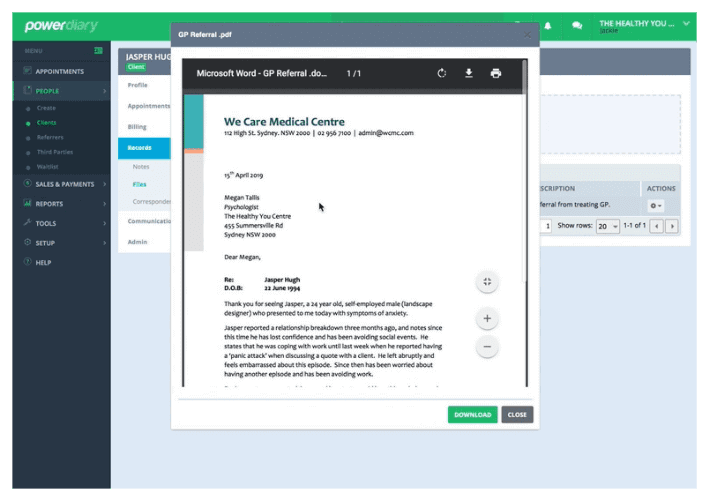The width and height of the screenshot is (709, 501).
Task: Select Referrers under People
Action: coord(50,137)
